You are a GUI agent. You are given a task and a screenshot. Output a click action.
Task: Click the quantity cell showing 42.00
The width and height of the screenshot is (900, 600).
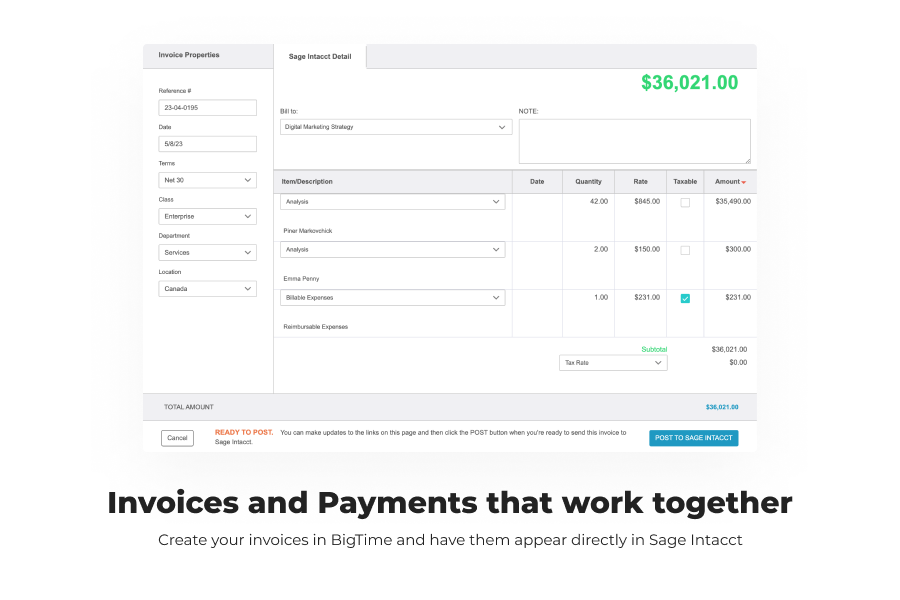[588, 202]
